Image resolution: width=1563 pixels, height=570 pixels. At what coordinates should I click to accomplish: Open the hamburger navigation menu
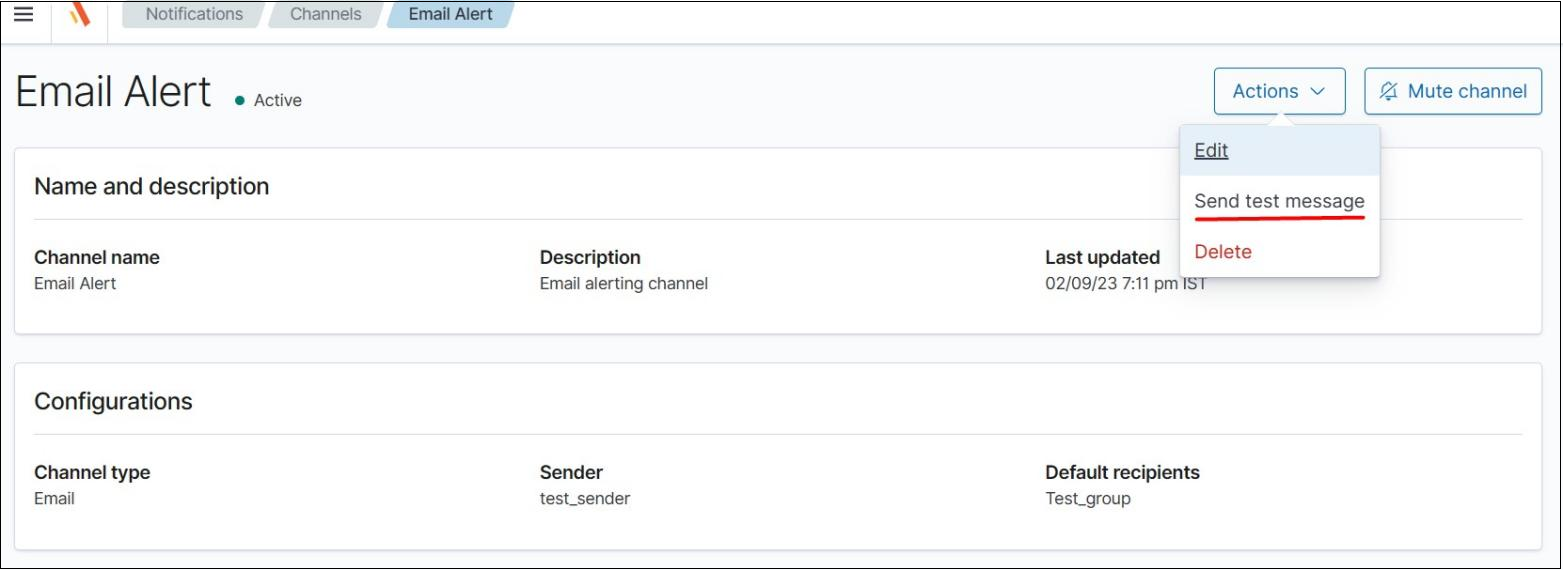coord(23,14)
